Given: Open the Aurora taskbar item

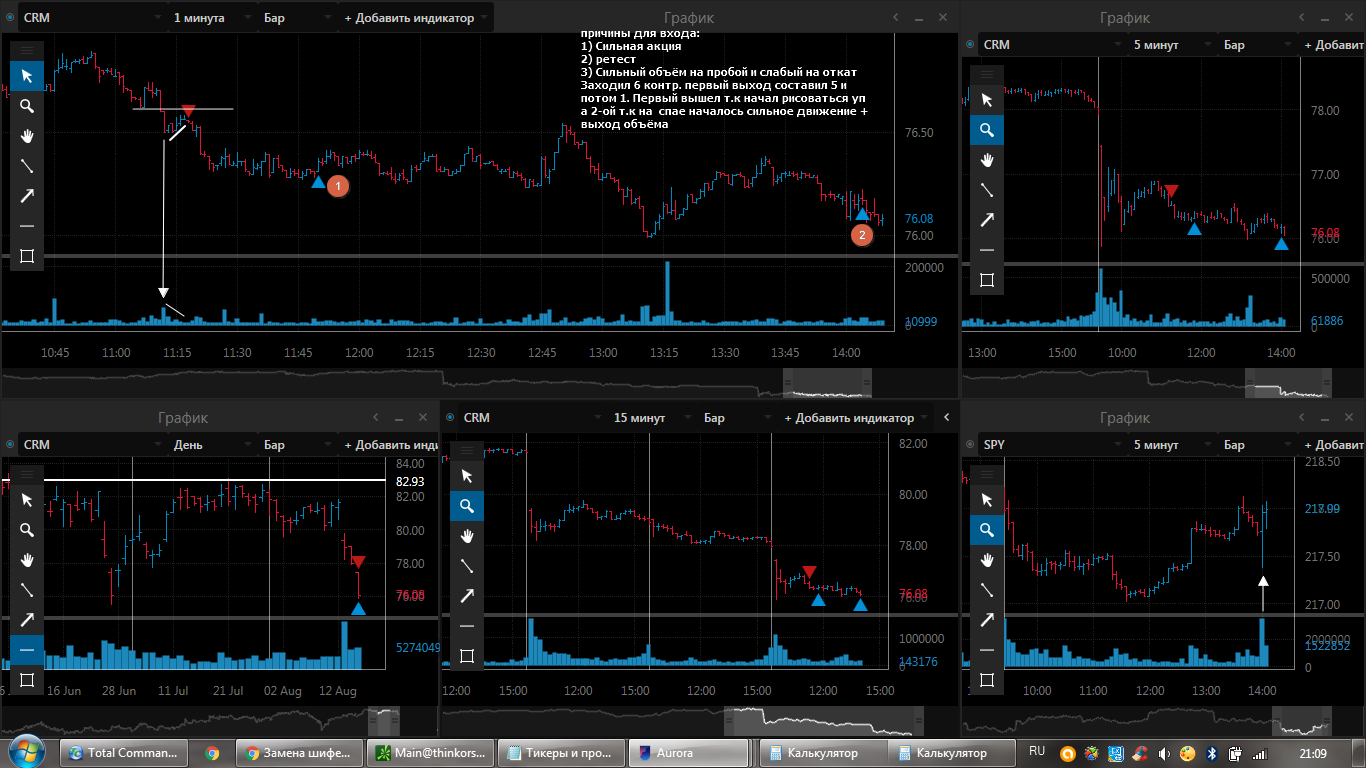Looking at the screenshot, I should tap(689, 753).
